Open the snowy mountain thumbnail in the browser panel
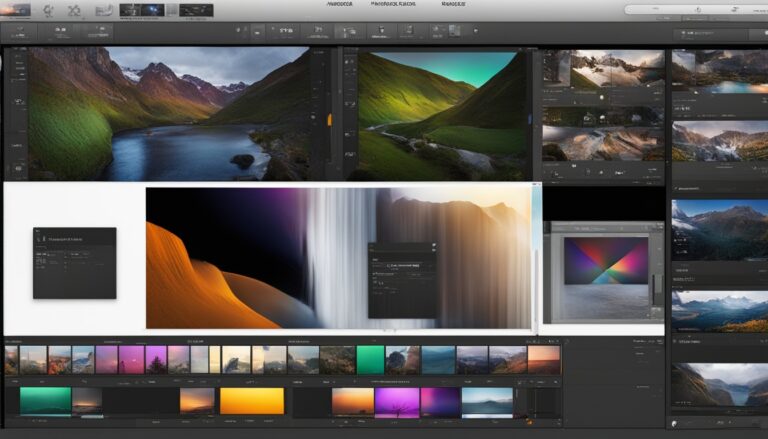 [617, 69]
